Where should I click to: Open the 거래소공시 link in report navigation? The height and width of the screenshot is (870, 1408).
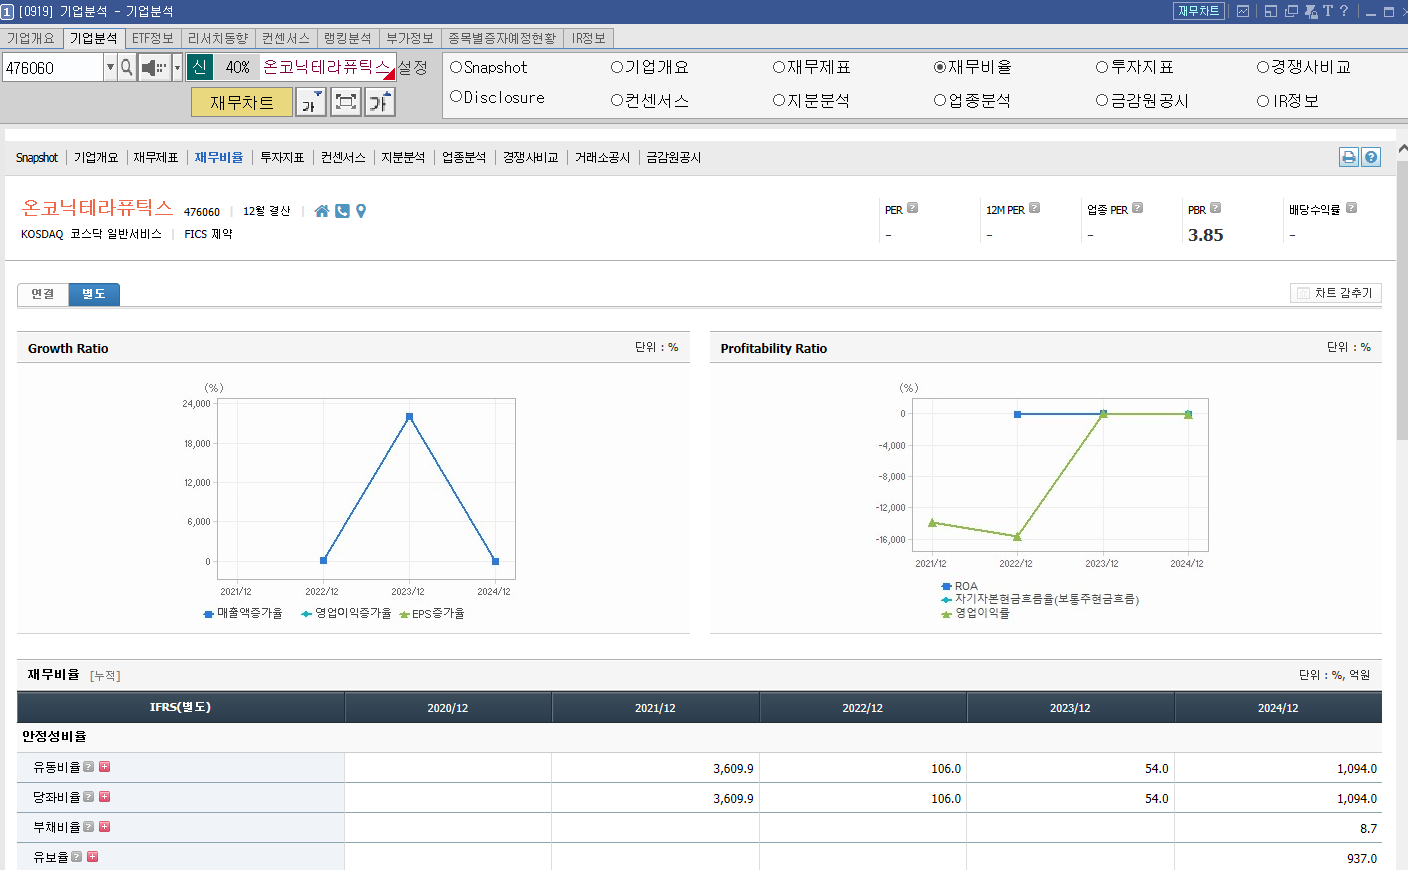(x=602, y=158)
